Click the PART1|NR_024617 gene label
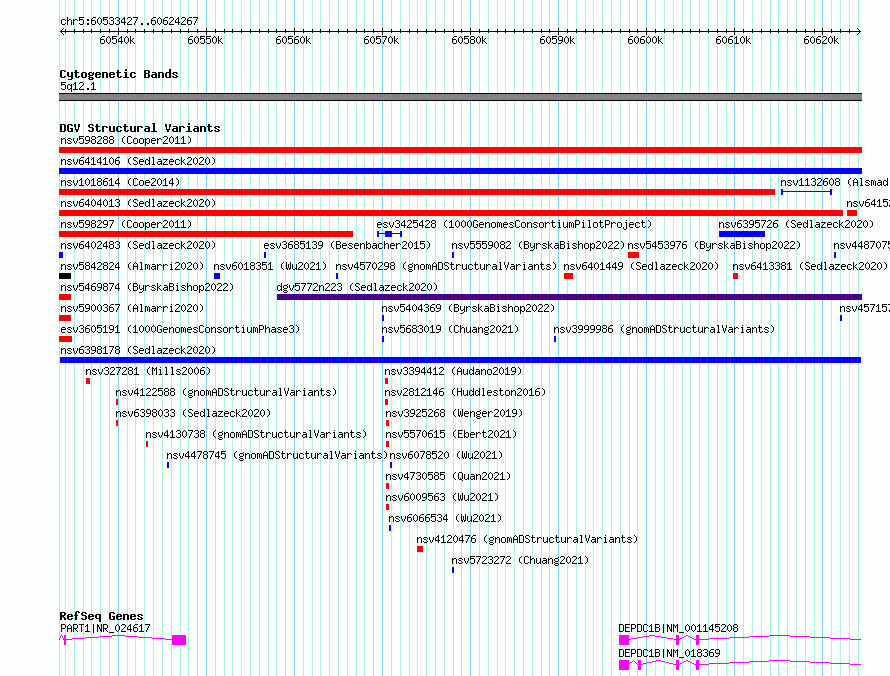 105,628
